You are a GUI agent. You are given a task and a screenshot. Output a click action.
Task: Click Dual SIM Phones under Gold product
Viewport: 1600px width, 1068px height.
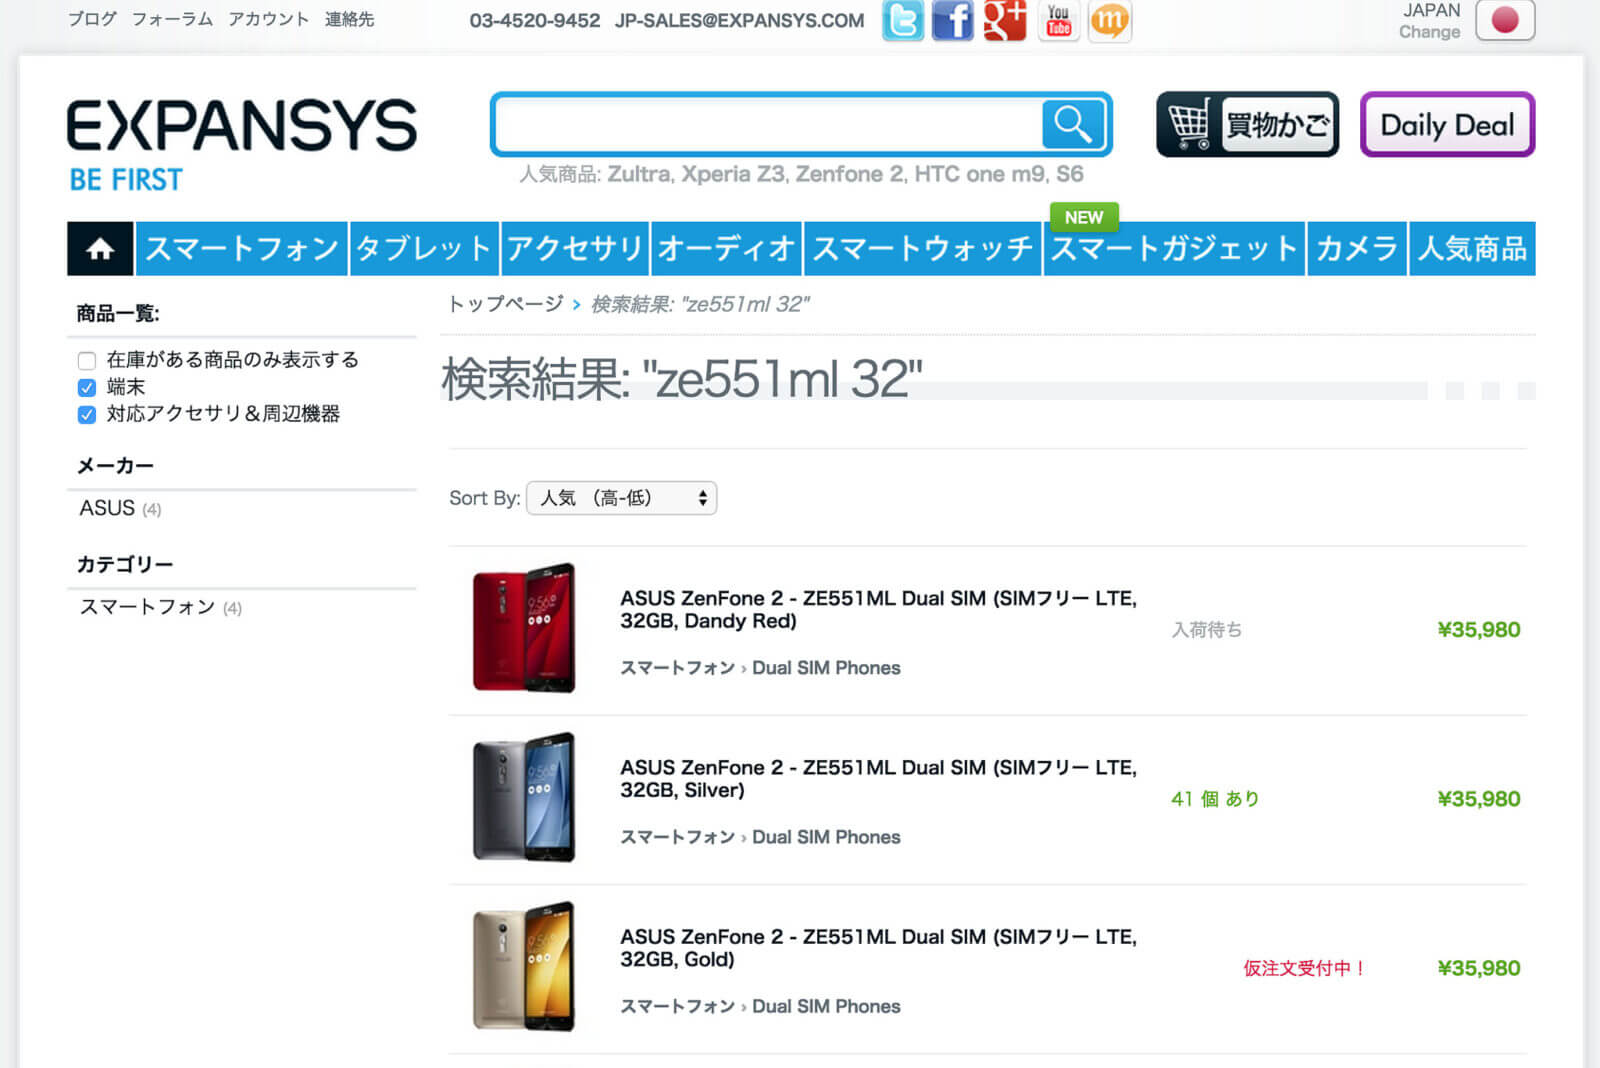pyautogui.click(x=826, y=1006)
